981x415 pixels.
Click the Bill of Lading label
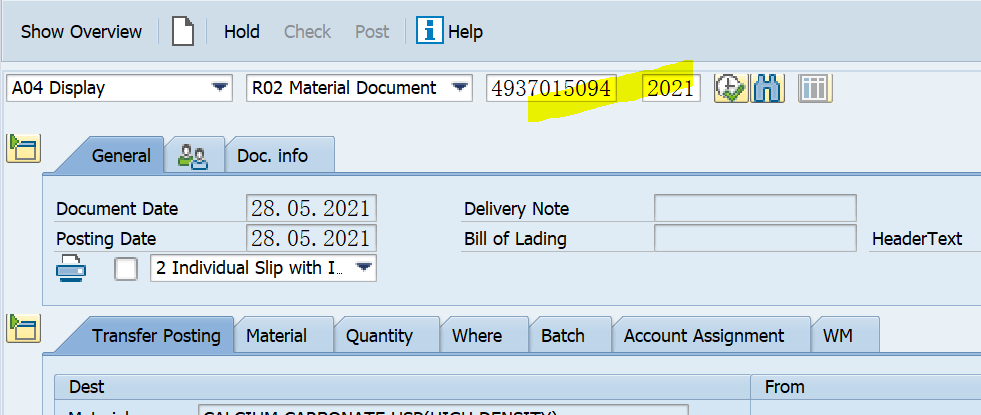(x=515, y=239)
